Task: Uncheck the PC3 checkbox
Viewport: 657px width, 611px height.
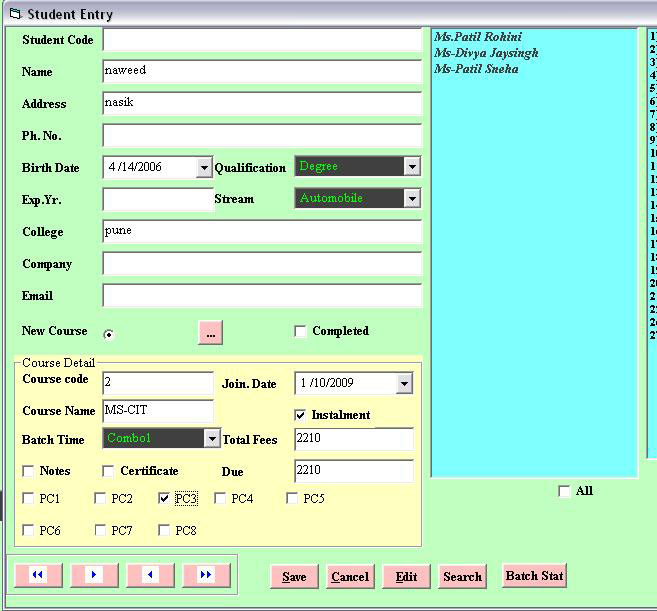Action: 164,498
